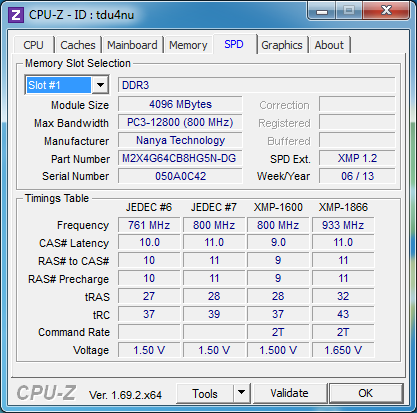The height and width of the screenshot is (413, 417).
Task: Select the Nanya Technology manufacturer field
Action: tap(180, 140)
